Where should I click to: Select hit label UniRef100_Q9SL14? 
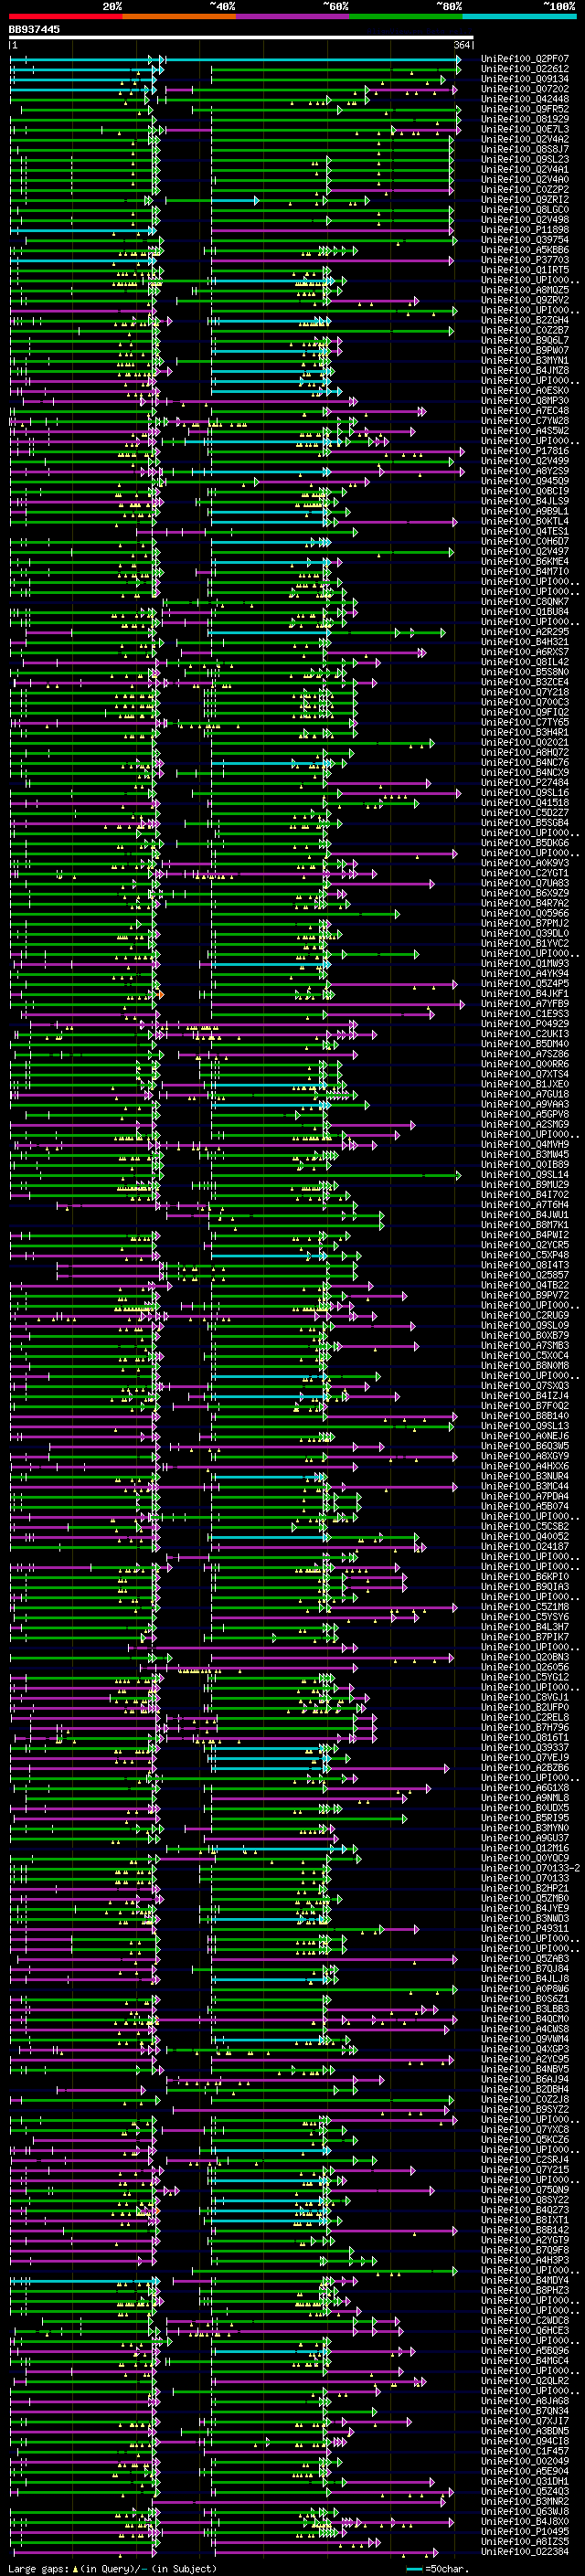[525, 1175]
